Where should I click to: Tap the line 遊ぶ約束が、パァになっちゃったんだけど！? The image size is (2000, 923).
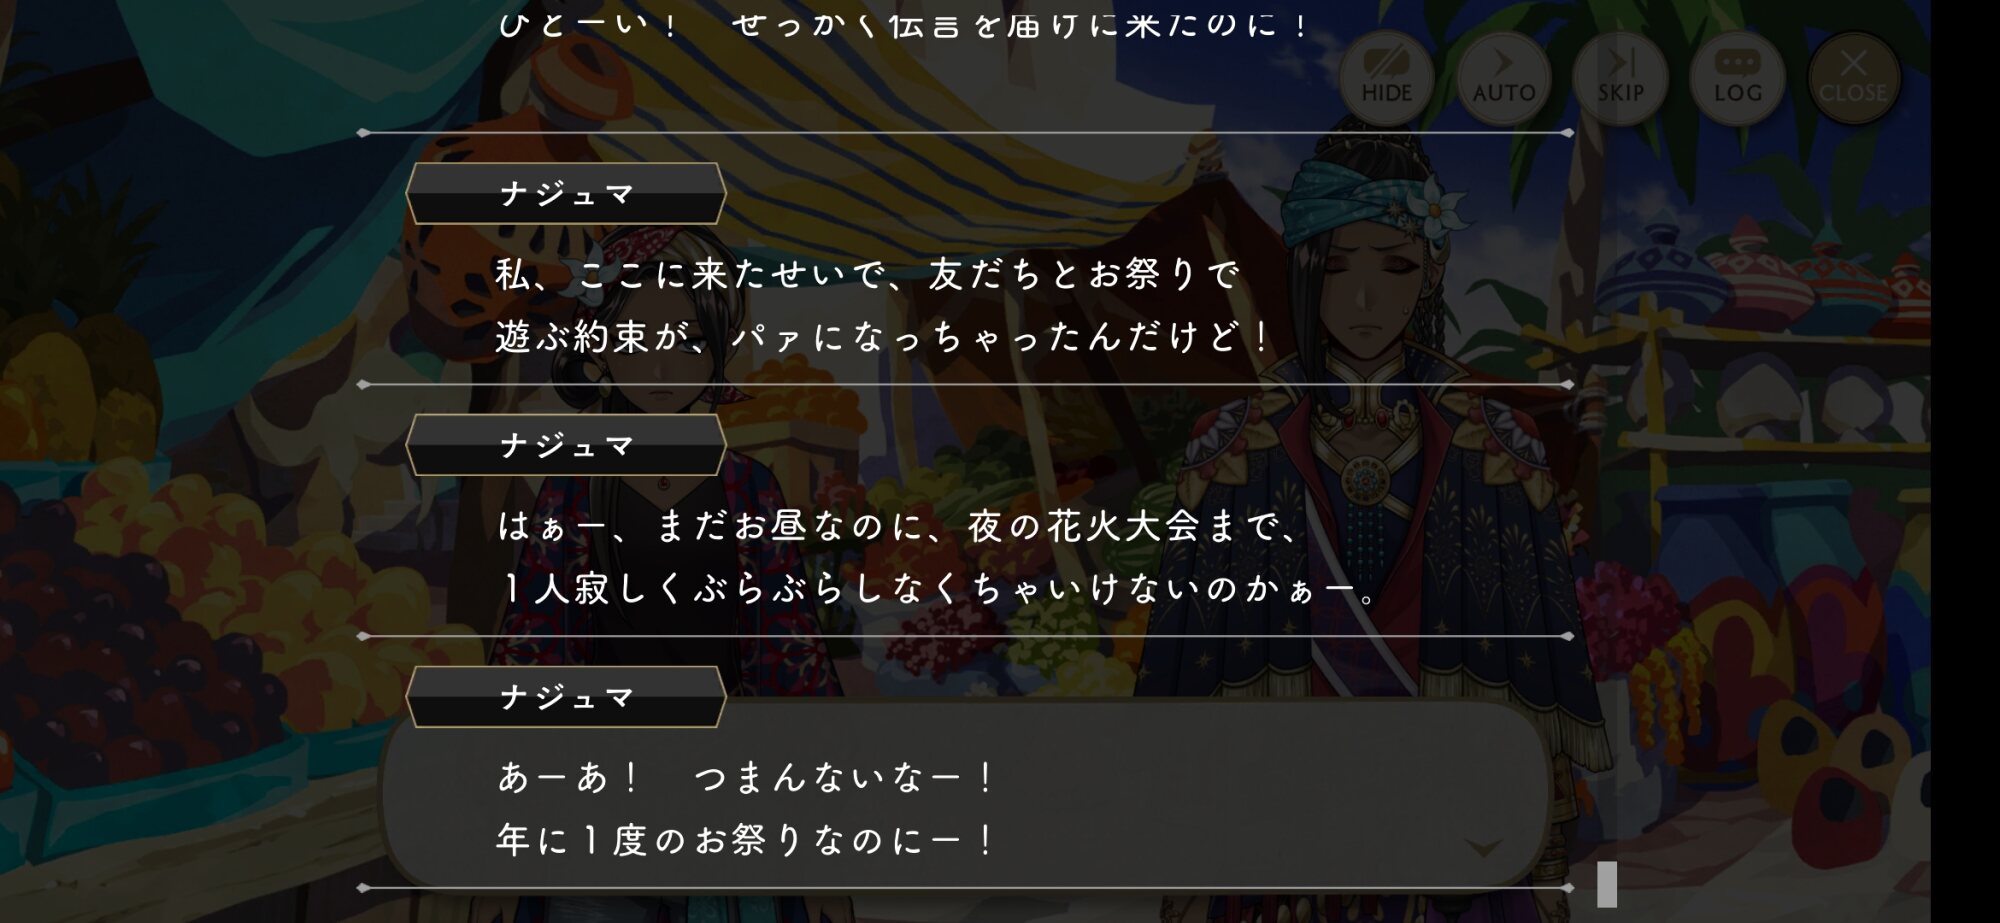tap(884, 337)
